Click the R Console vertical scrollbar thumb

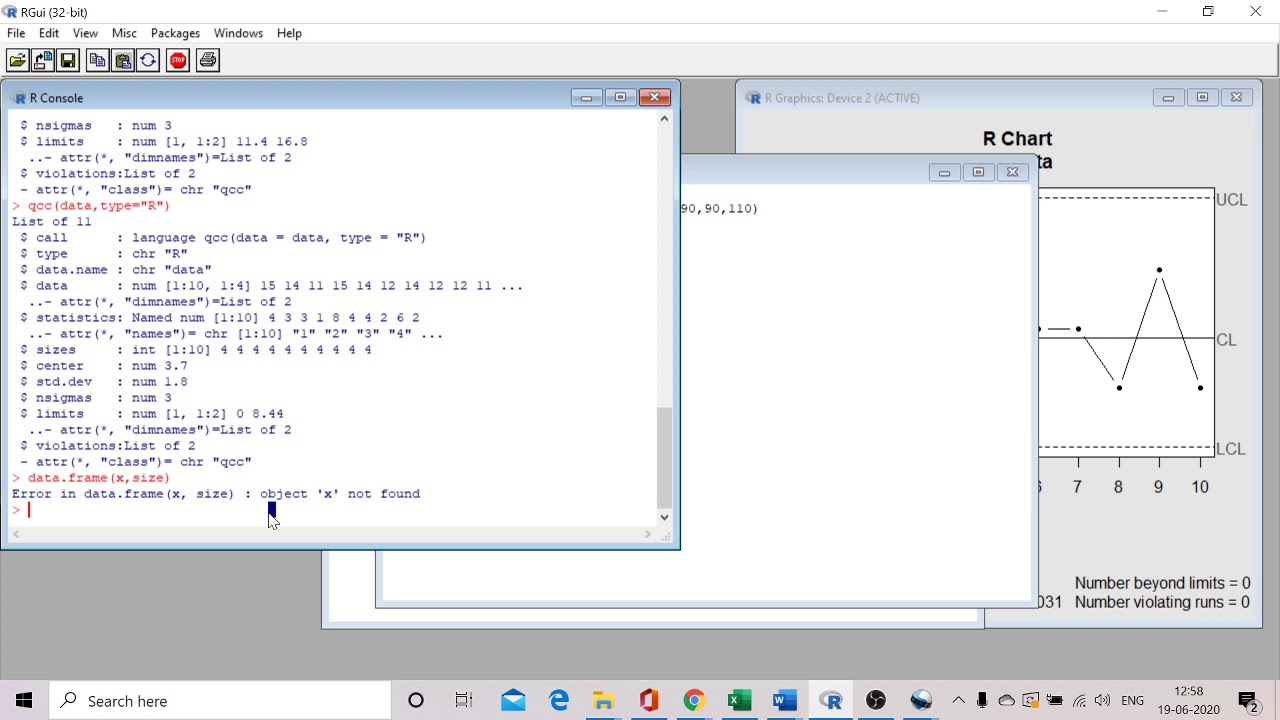[664, 457]
